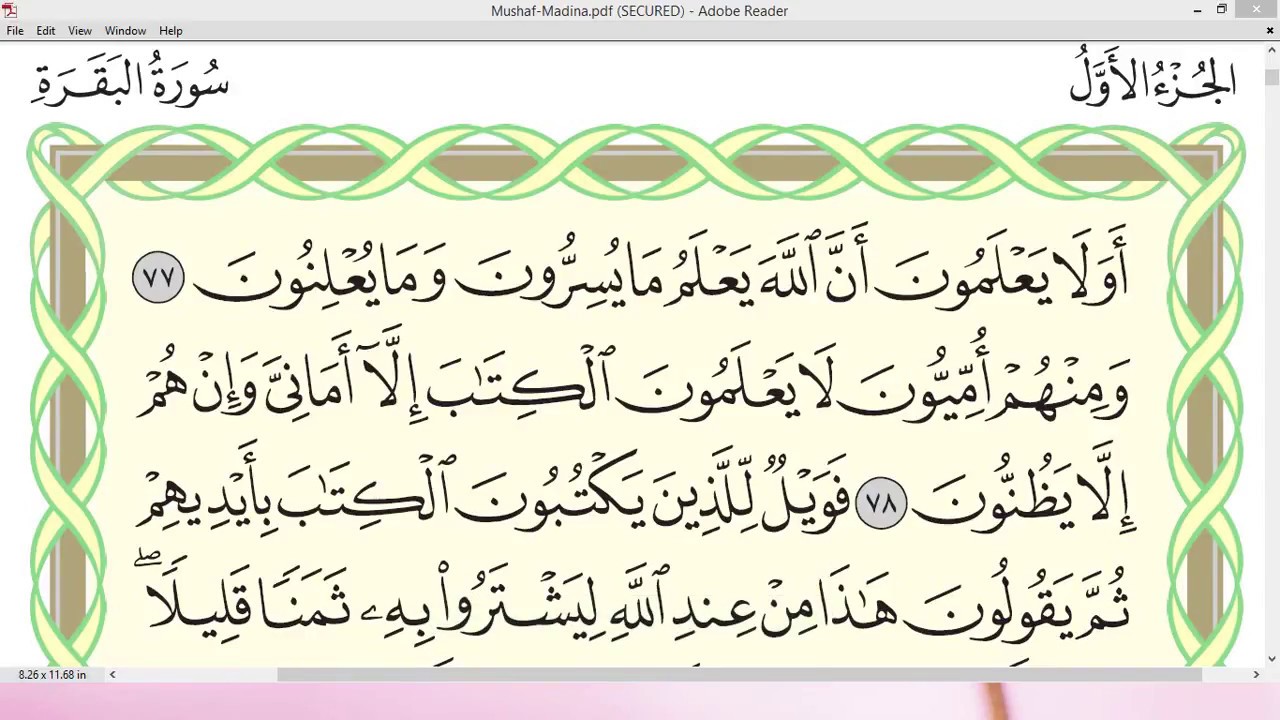The width and height of the screenshot is (1280, 720).
Task: Click the horizontal scrollbar right arrow
Action: 1256,675
